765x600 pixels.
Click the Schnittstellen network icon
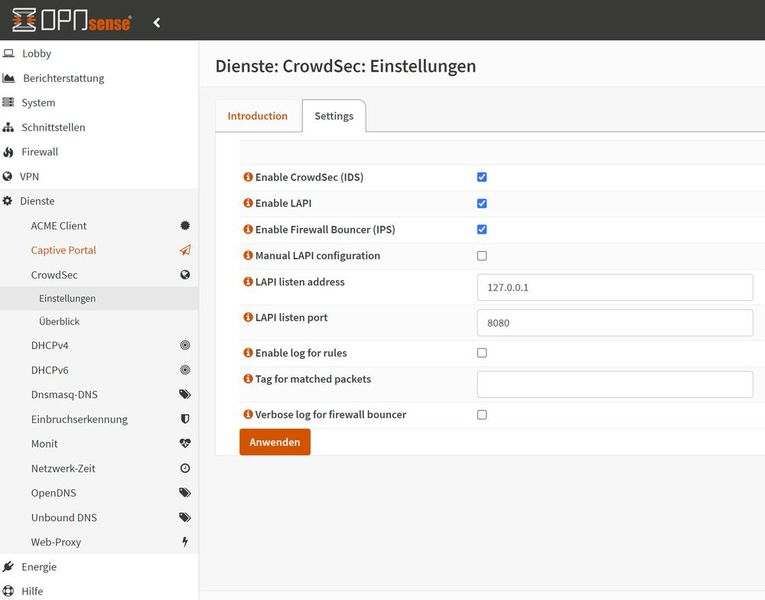click(8, 127)
